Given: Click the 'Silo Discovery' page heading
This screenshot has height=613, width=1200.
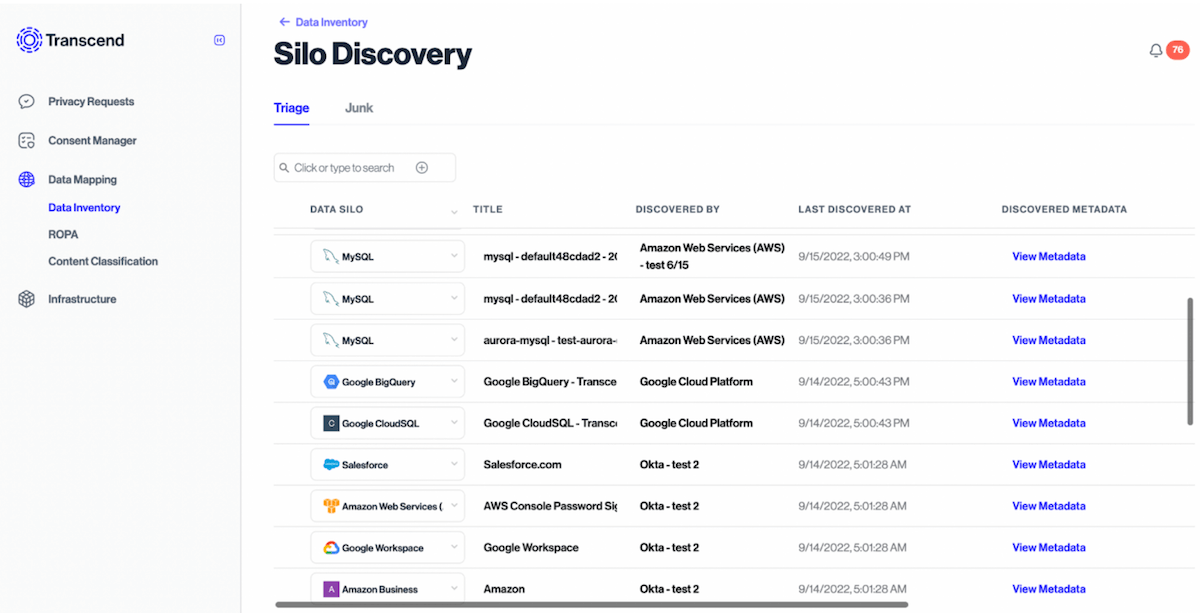Looking at the screenshot, I should coord(373,54).
